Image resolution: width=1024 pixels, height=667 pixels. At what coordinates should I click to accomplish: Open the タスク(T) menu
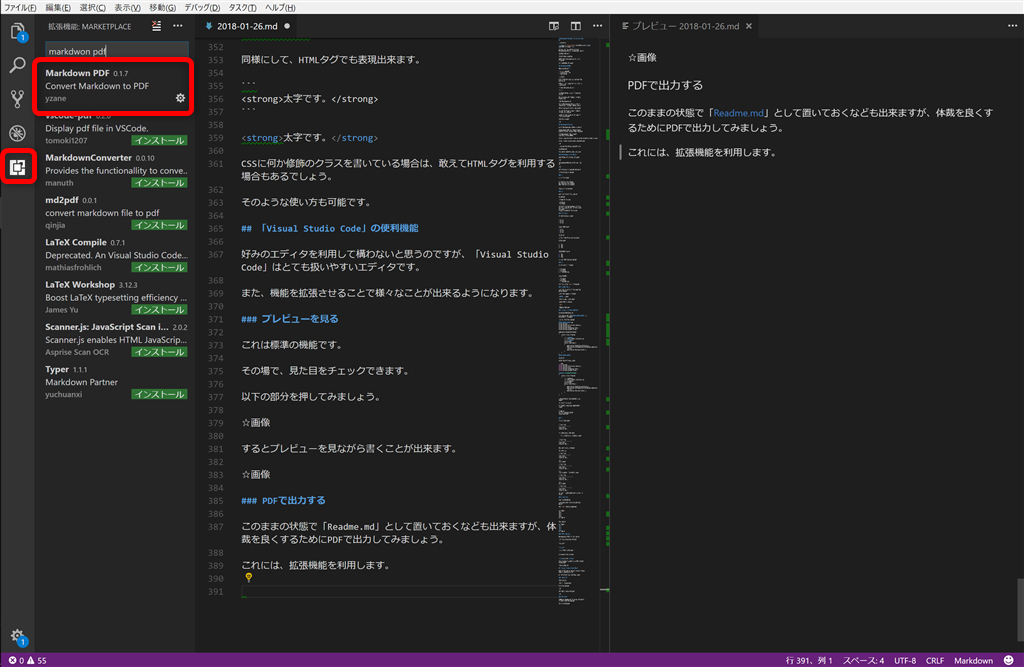[x=242, y=7]
